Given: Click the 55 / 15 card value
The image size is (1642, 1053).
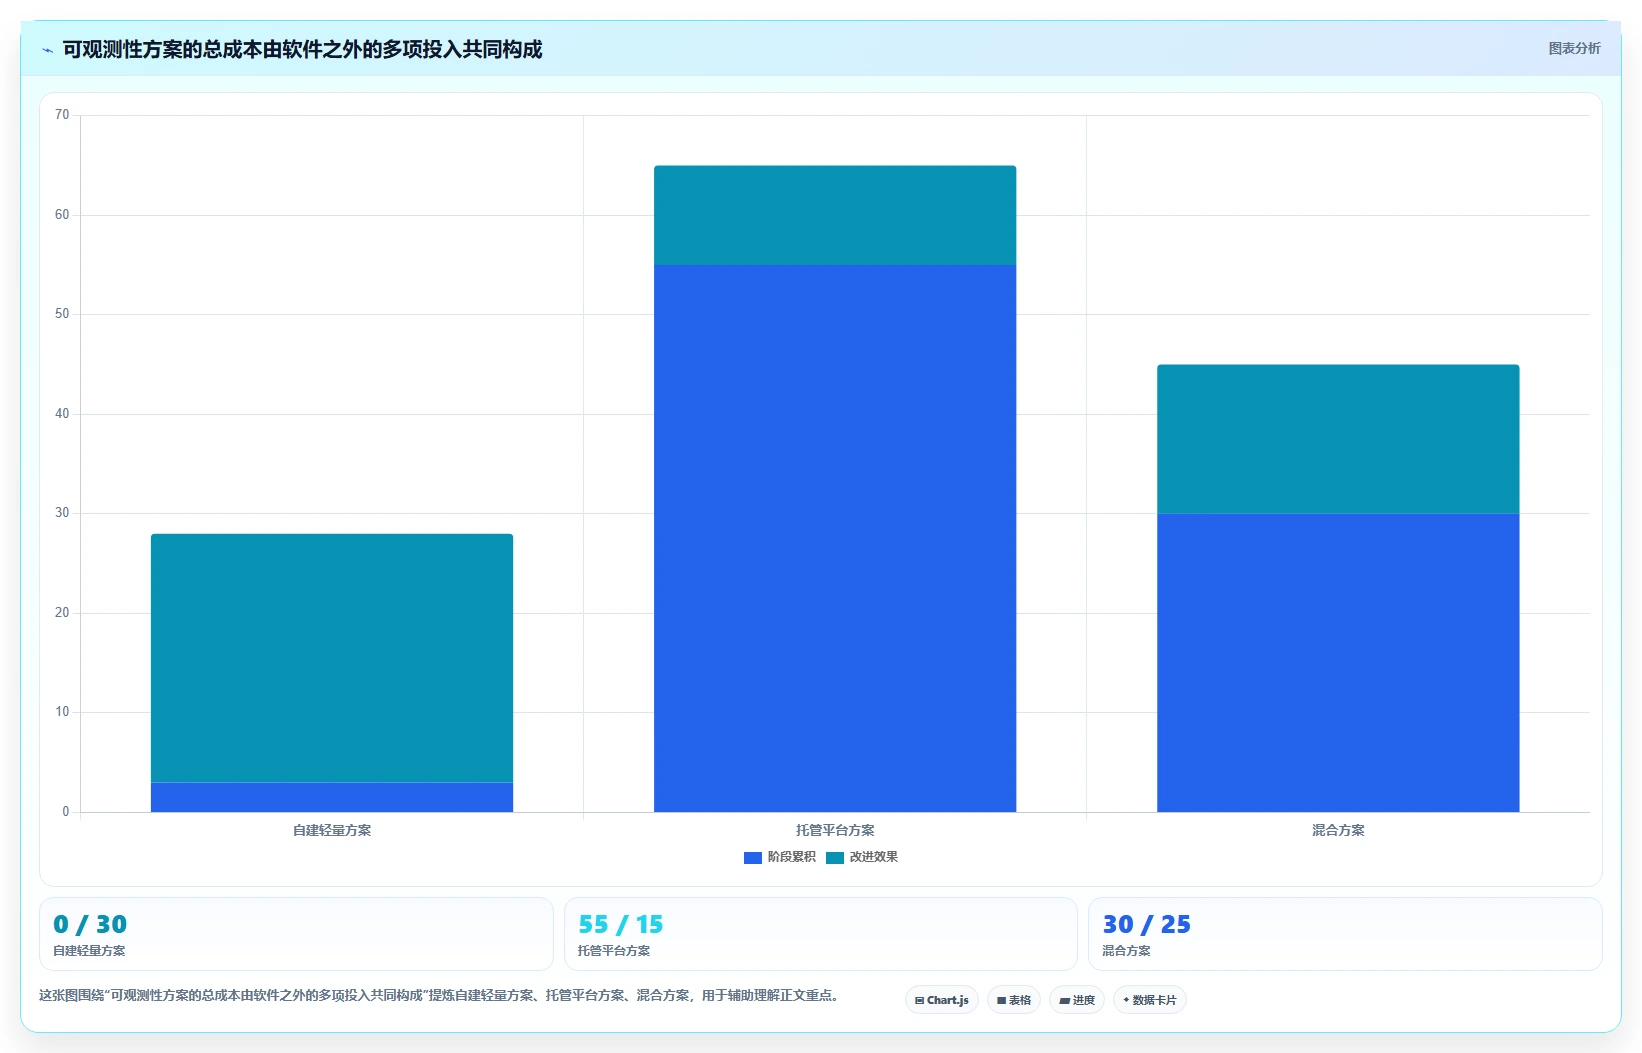Looking at the screenshot, I should click(620, 924).
